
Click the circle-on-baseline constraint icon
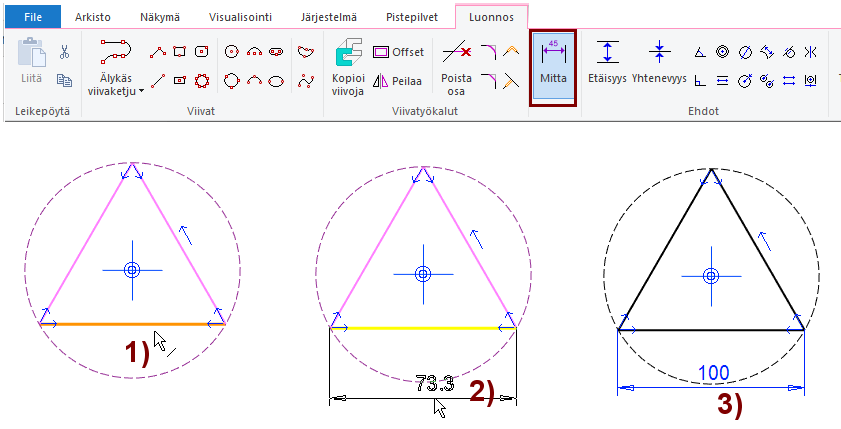click(x=810, y=81)
